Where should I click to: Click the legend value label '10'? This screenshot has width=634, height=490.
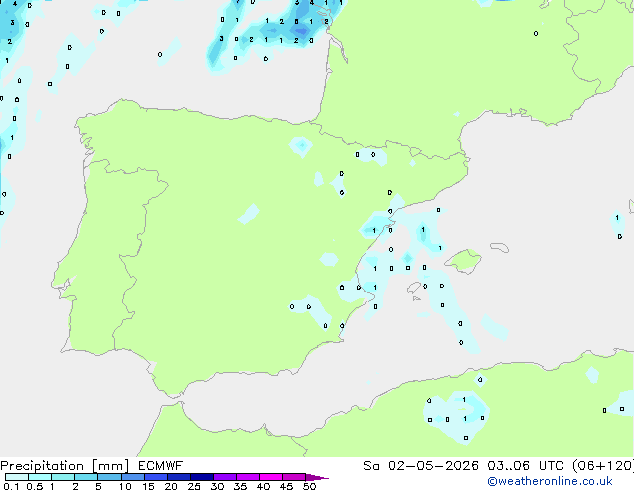click(125, 486)
